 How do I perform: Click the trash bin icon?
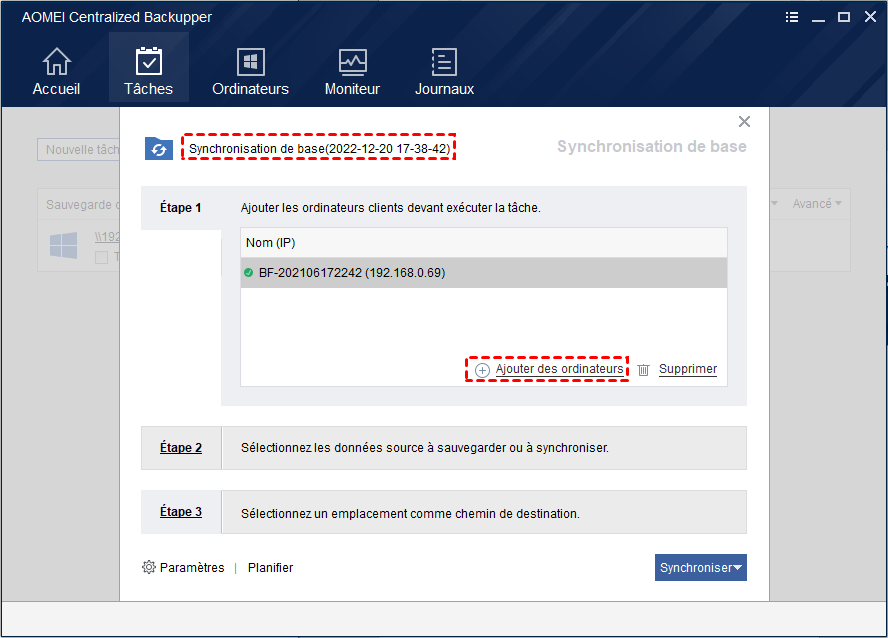coord(643,370)
